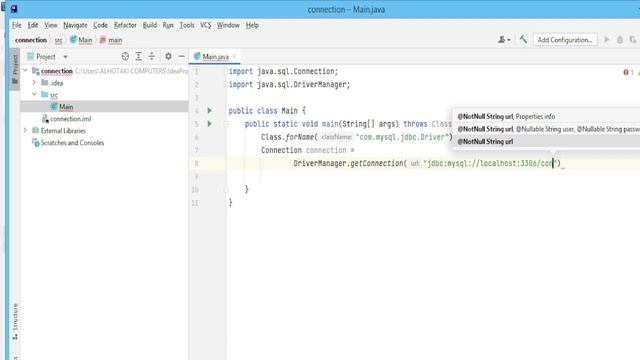
Task: Open the VCS menu
Action: pyautogui.click(x=205, y=25)
